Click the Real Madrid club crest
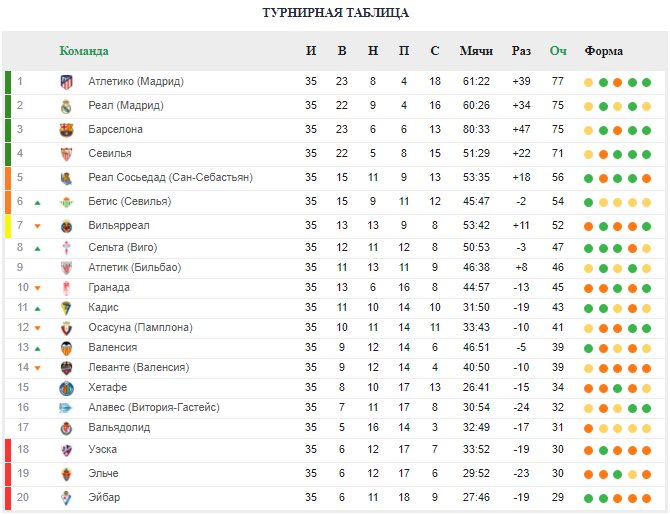The width and height of the screenshot is (670, 514). 66,106
